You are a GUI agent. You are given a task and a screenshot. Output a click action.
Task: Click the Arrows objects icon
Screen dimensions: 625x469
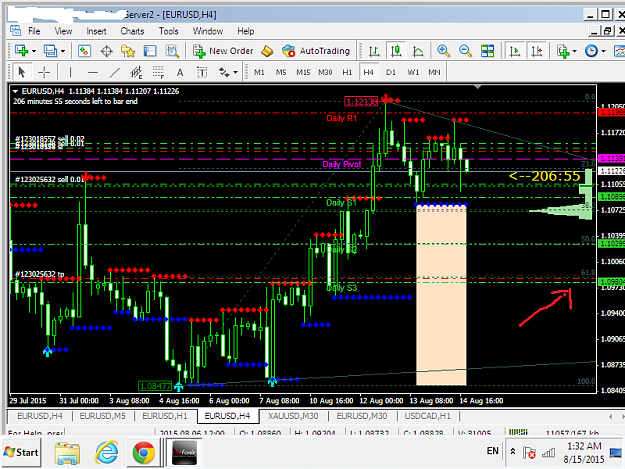coord(224,72)
